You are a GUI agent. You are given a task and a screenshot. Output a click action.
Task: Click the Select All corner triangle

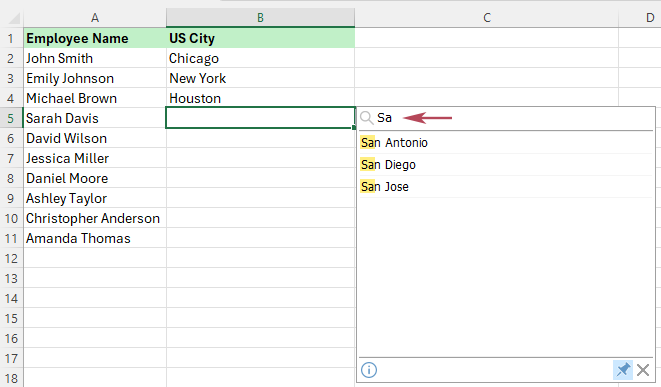click(13, 18)
